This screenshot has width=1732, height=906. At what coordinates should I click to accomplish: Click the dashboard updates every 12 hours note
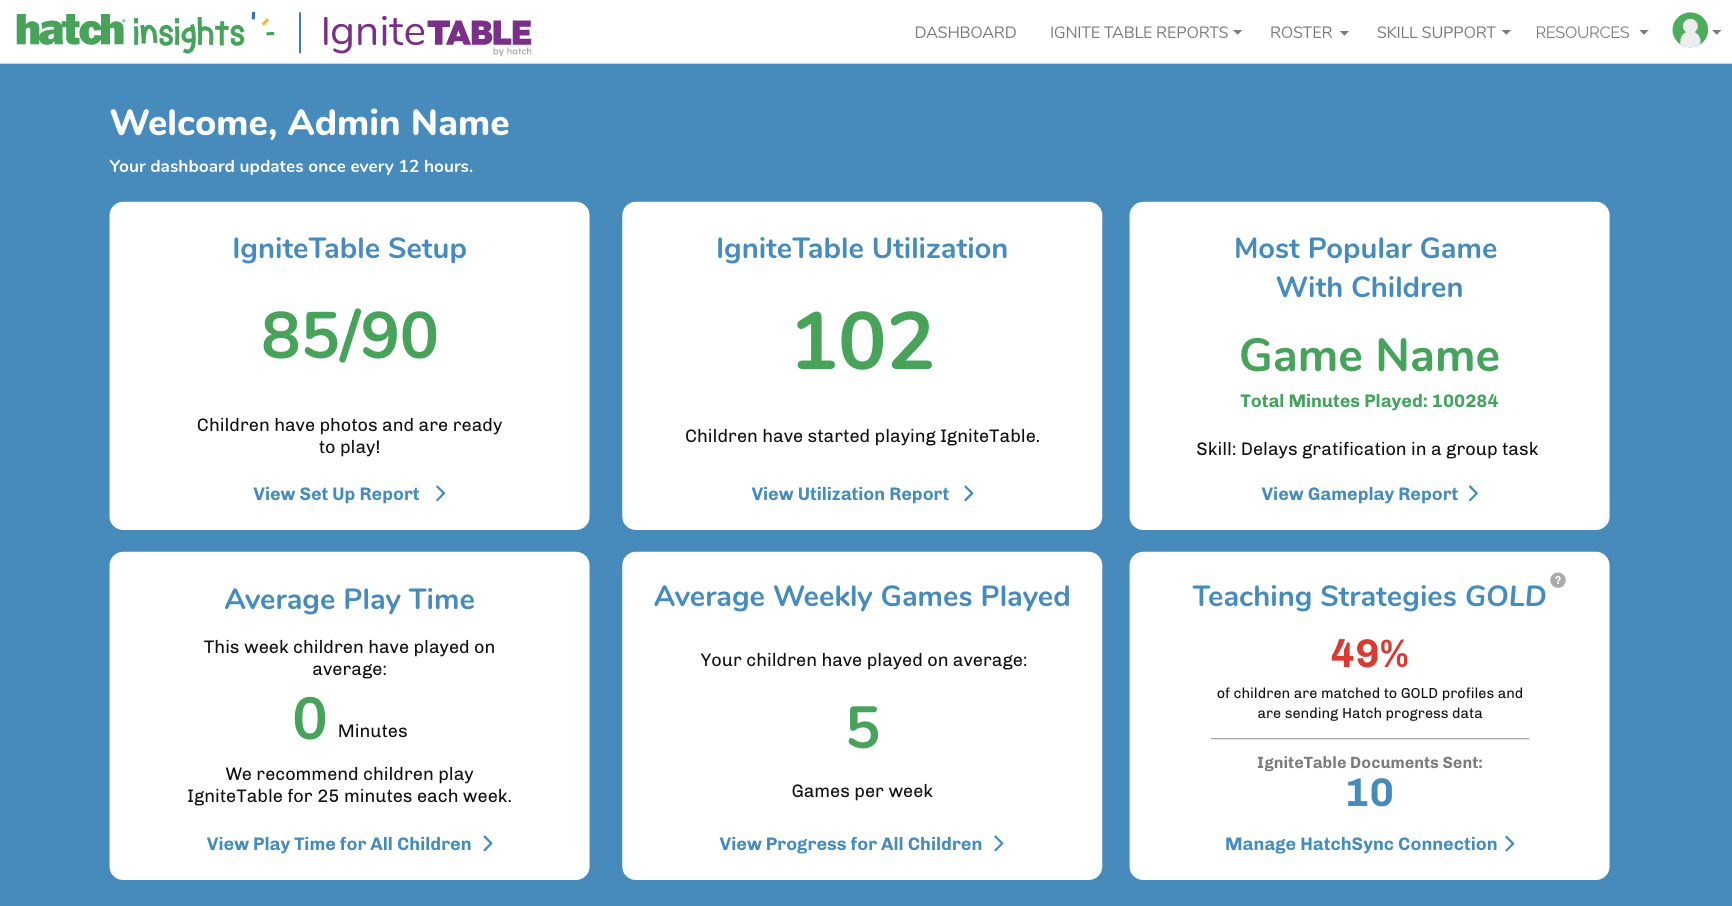point(291,166)
